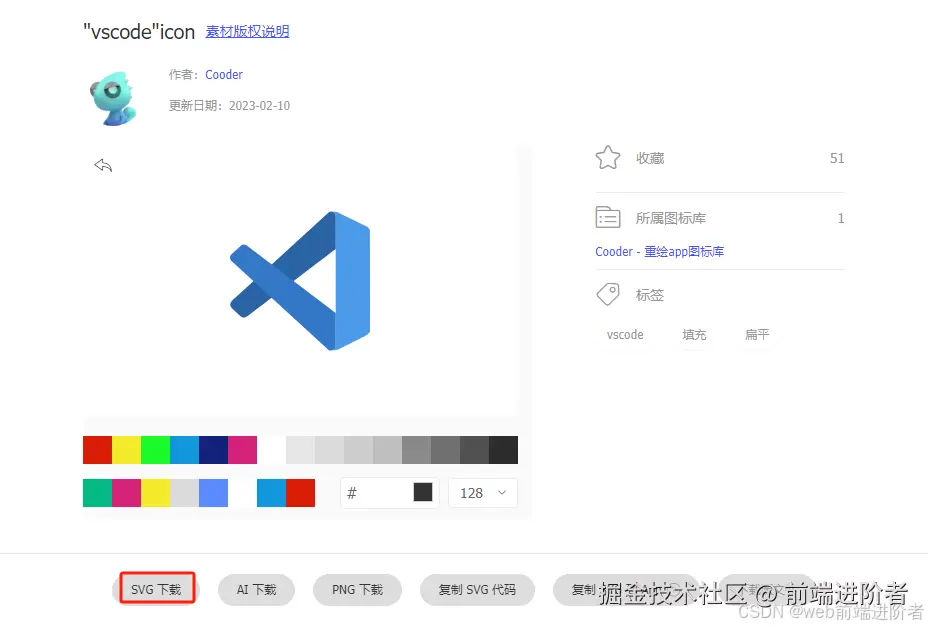The width and height of the screenshot is (928, 627).
Task: Open the 素材版权说明 copyright link
Action: click(x=247, y=31)
